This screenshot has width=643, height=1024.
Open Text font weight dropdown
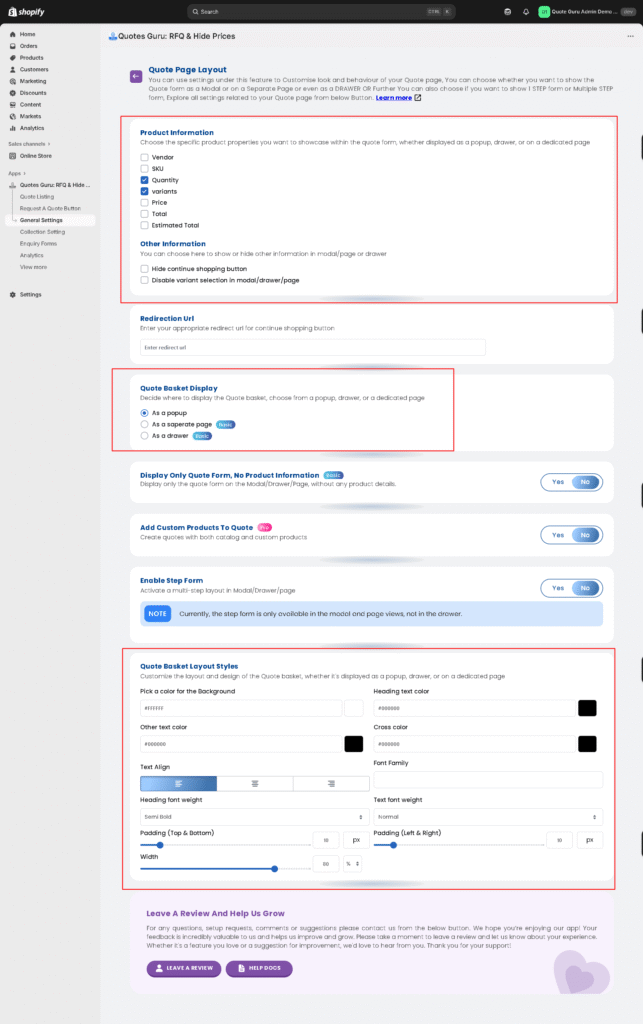(x=487, y=817)
